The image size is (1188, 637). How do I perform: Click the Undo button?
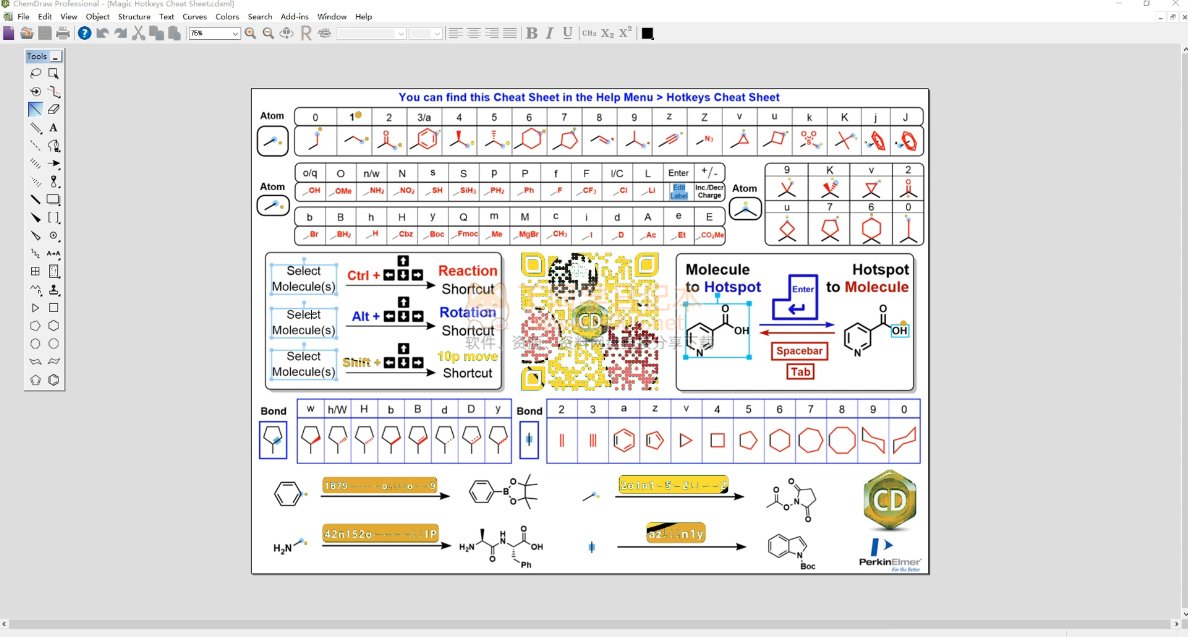pos(103,33)
